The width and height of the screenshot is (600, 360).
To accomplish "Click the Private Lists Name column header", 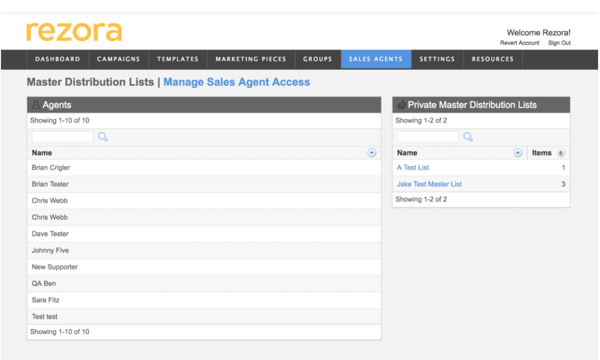I will 407,153.
